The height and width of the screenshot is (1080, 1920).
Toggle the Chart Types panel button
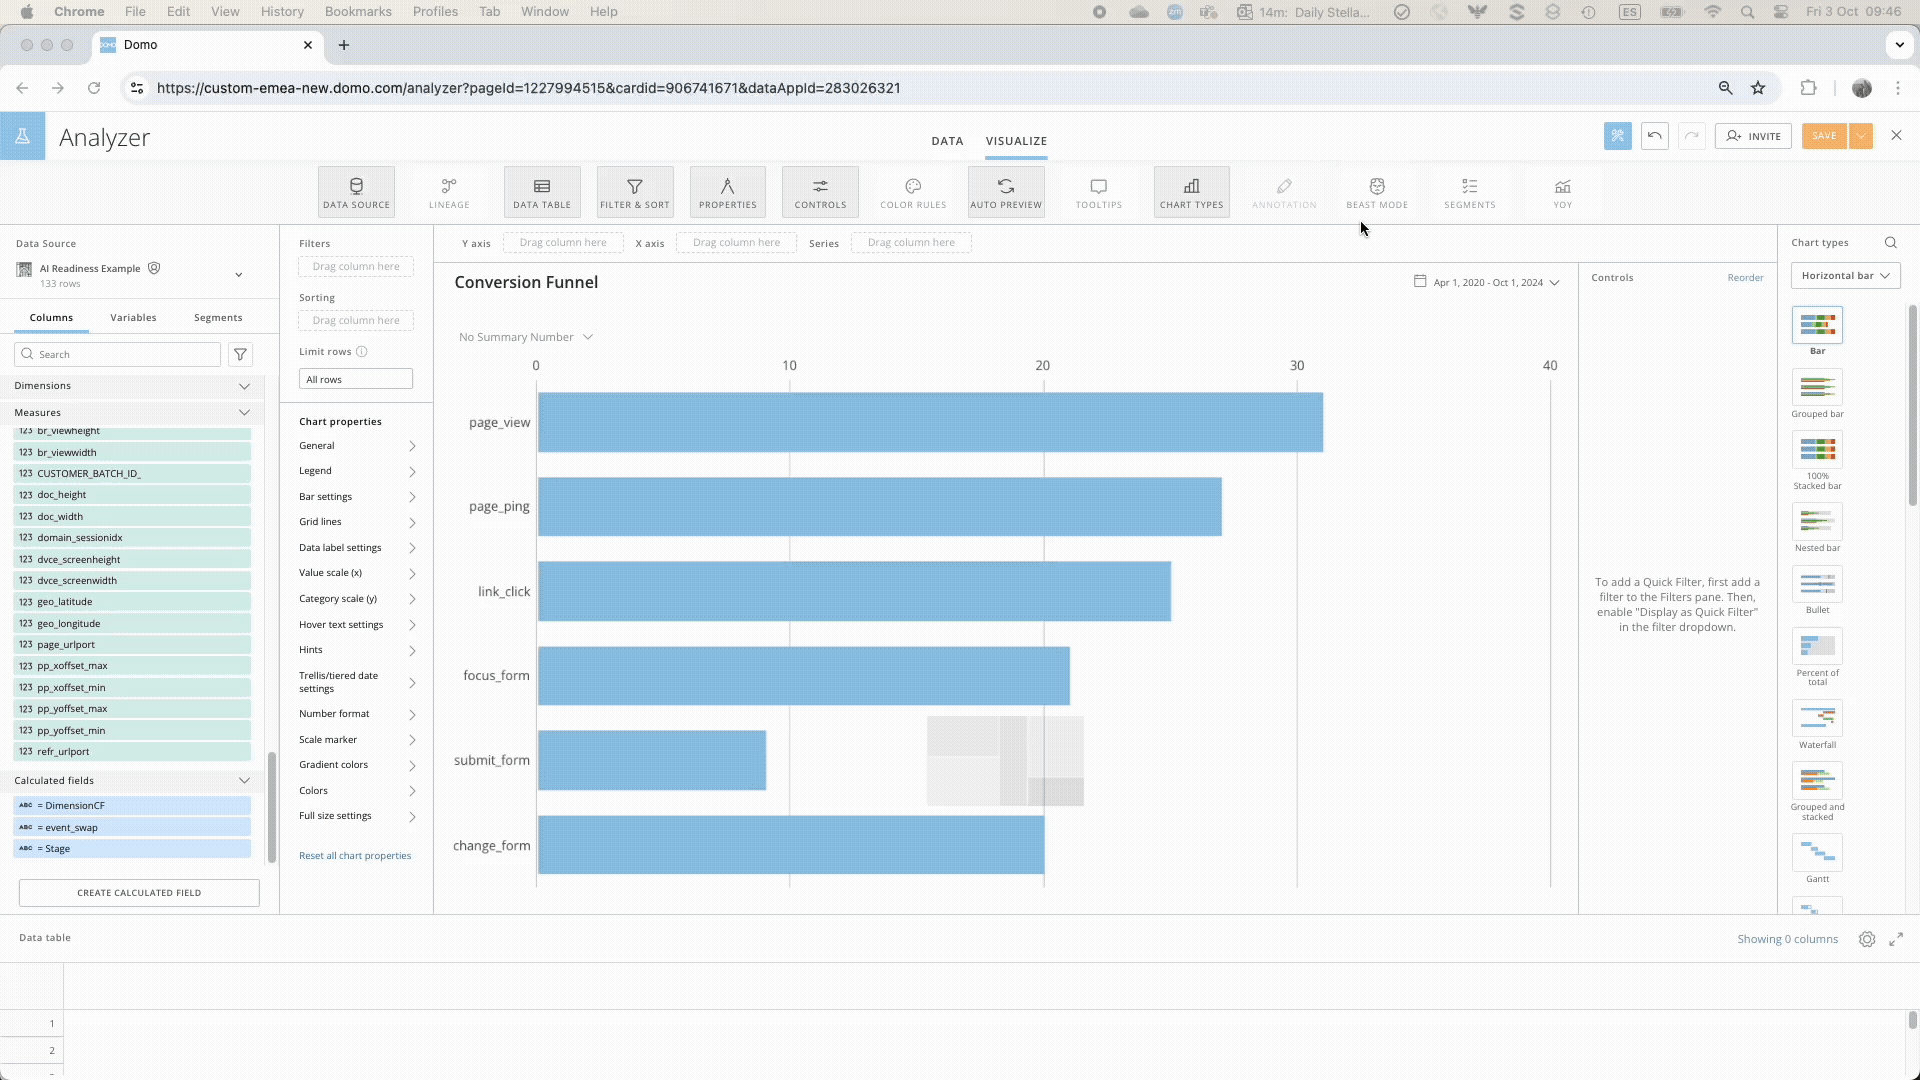1191,192
